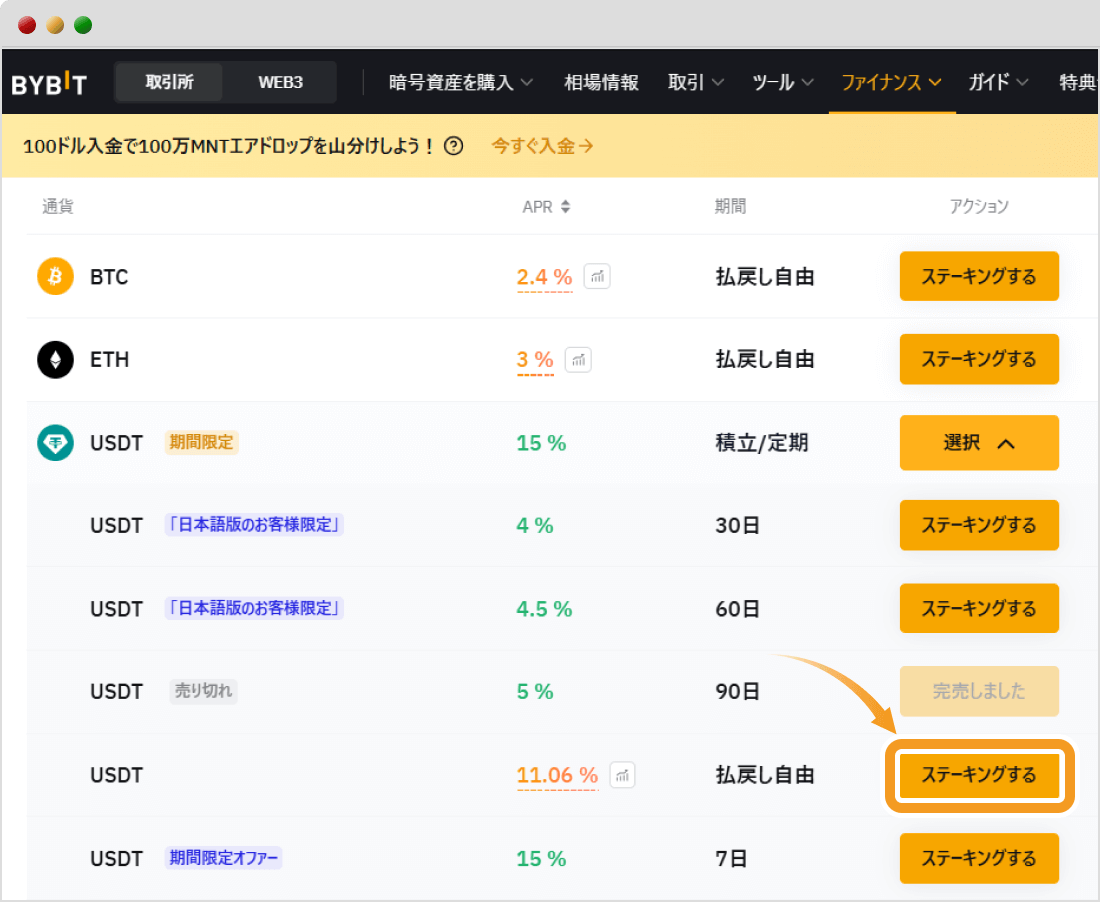Follow the 今すぐ入金 link
Screen dimensions: 1100x902
point(542,146)
